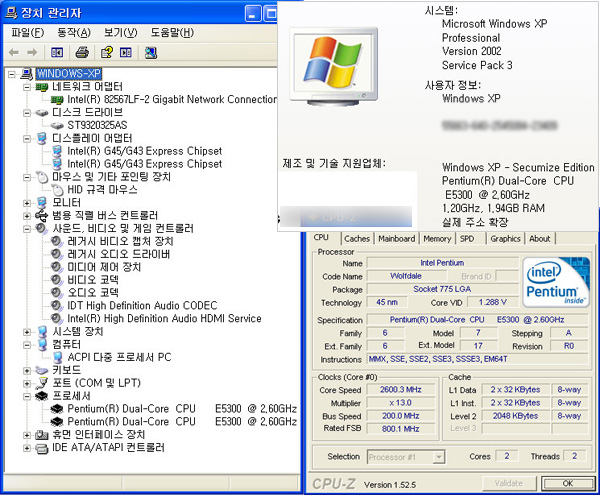Click the chip icon beside second Pentium Dual-Core entry
Viewport: 600px width, 498px height.
[x=57, y=422]
